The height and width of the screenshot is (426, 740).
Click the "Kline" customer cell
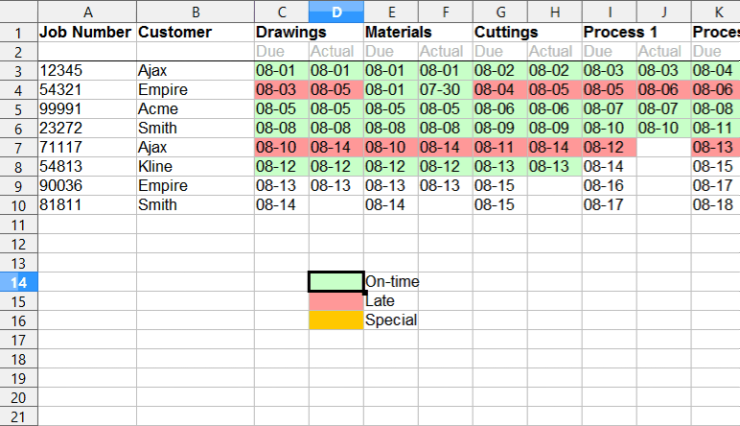point(194,166)
